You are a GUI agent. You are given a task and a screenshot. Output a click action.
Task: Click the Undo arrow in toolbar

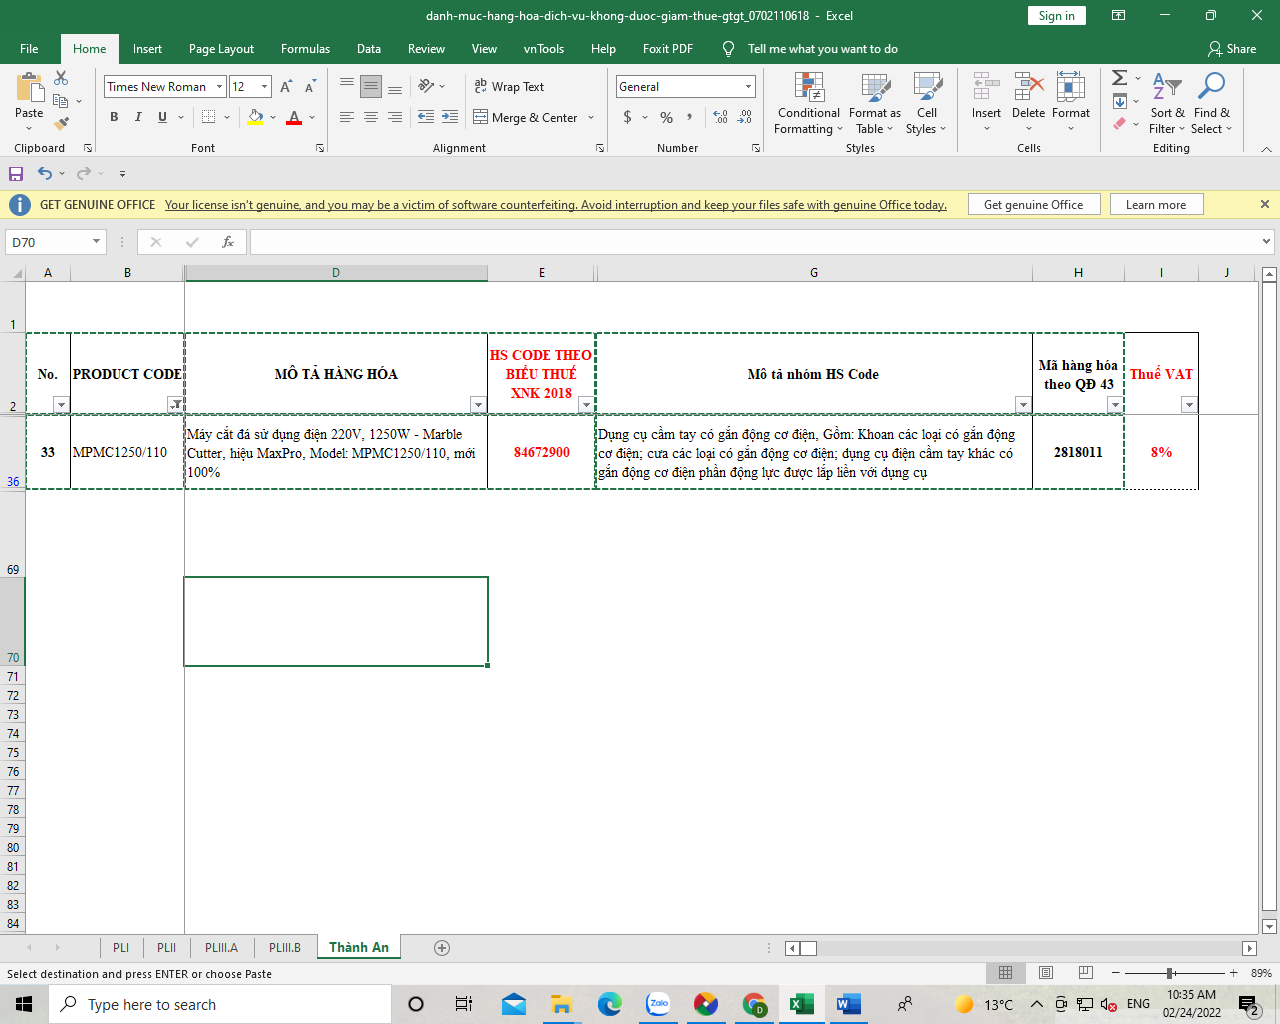point(45,173)
